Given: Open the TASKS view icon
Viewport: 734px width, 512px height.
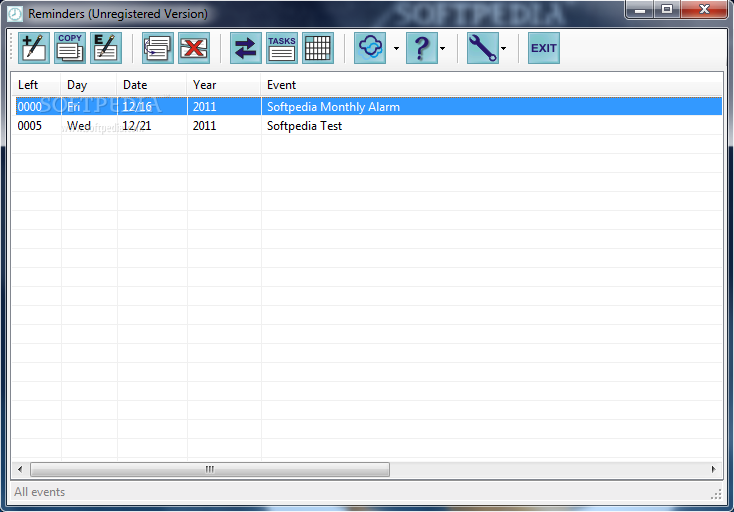Looking at the screenshot, I should (x=282, y=48).
